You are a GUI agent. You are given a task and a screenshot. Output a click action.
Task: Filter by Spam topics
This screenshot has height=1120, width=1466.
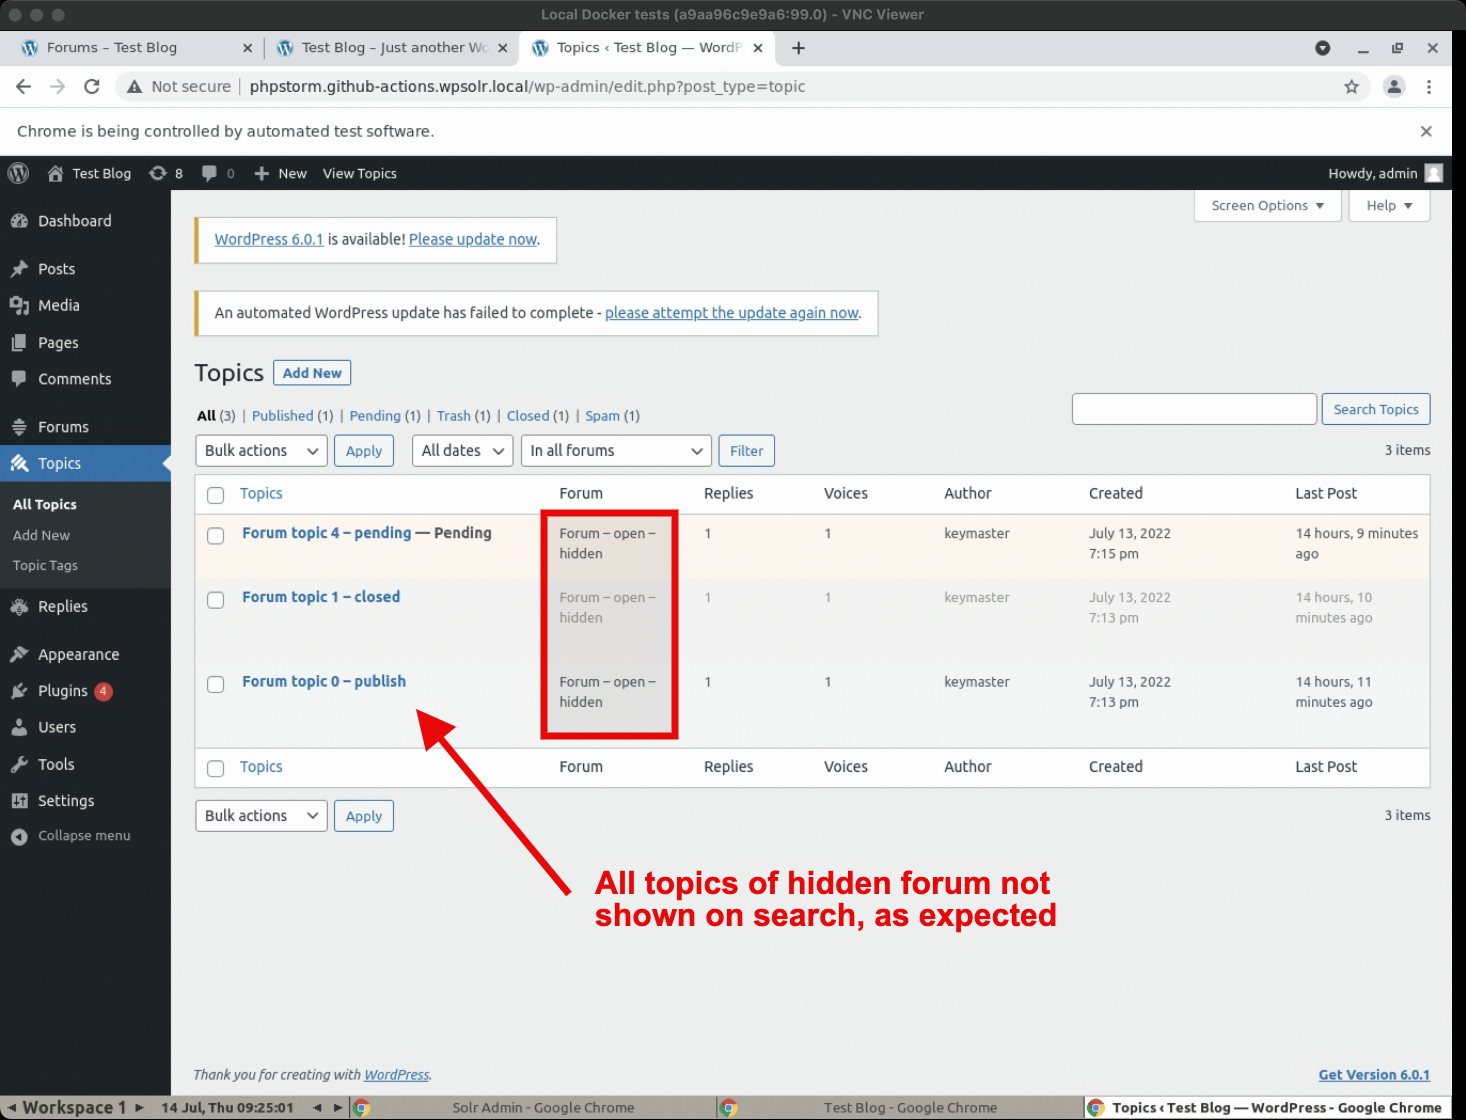pyautogui.click(x=602, y=416)
